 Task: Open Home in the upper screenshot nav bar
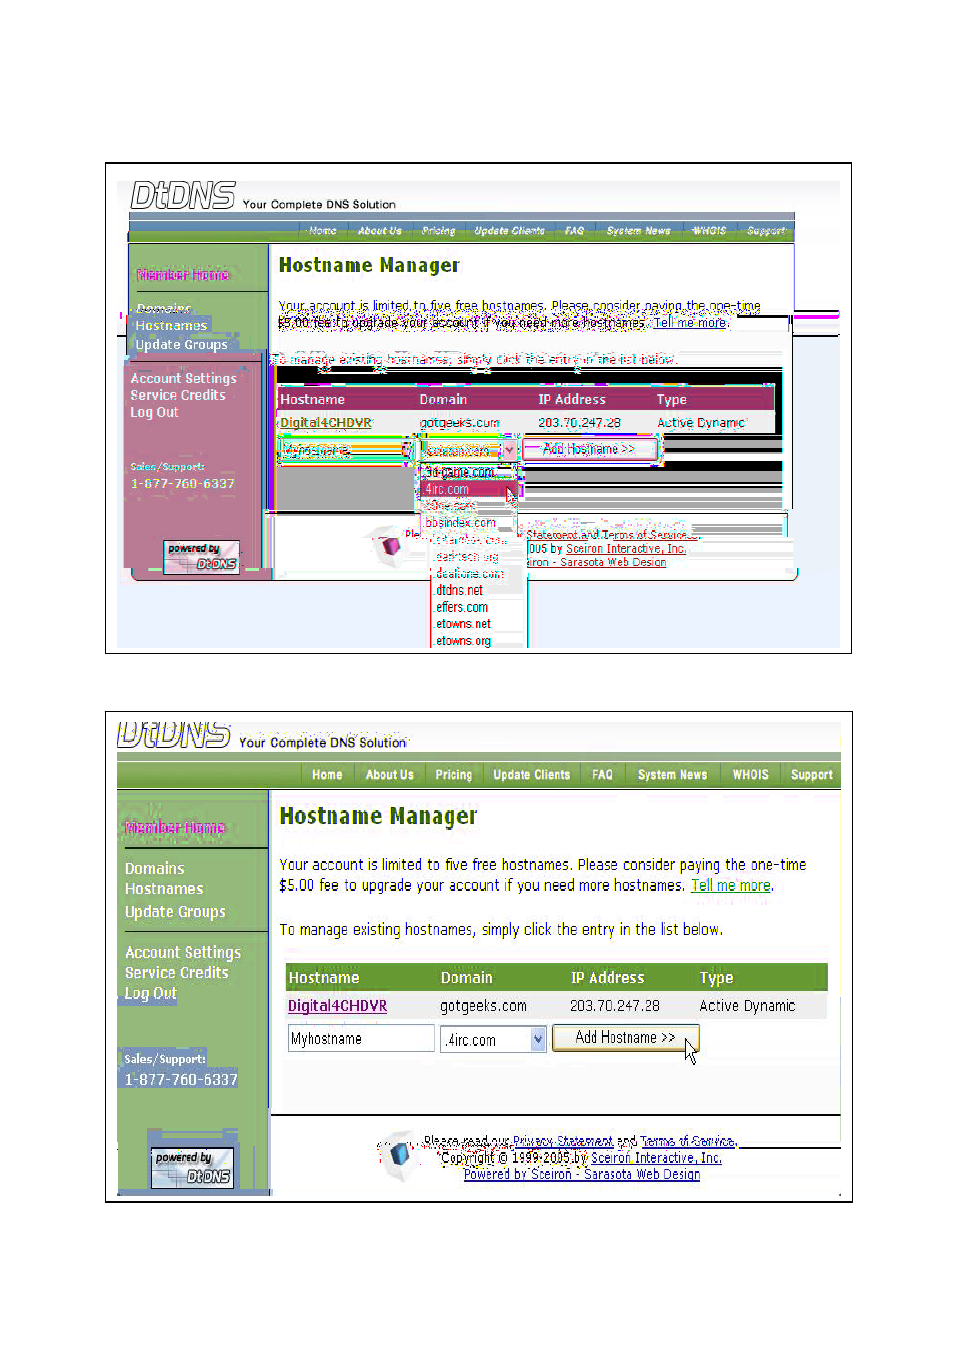[322, 231]
